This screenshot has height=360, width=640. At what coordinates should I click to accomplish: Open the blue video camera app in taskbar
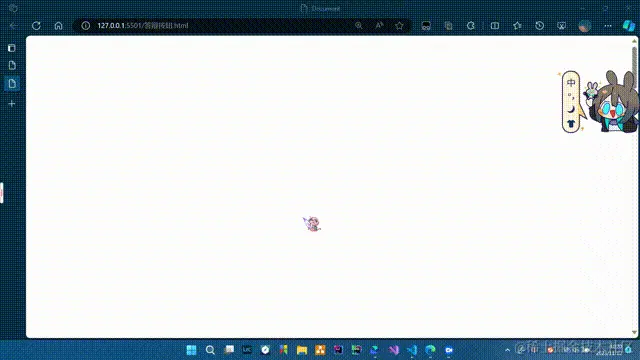click(x=449, y=350)
